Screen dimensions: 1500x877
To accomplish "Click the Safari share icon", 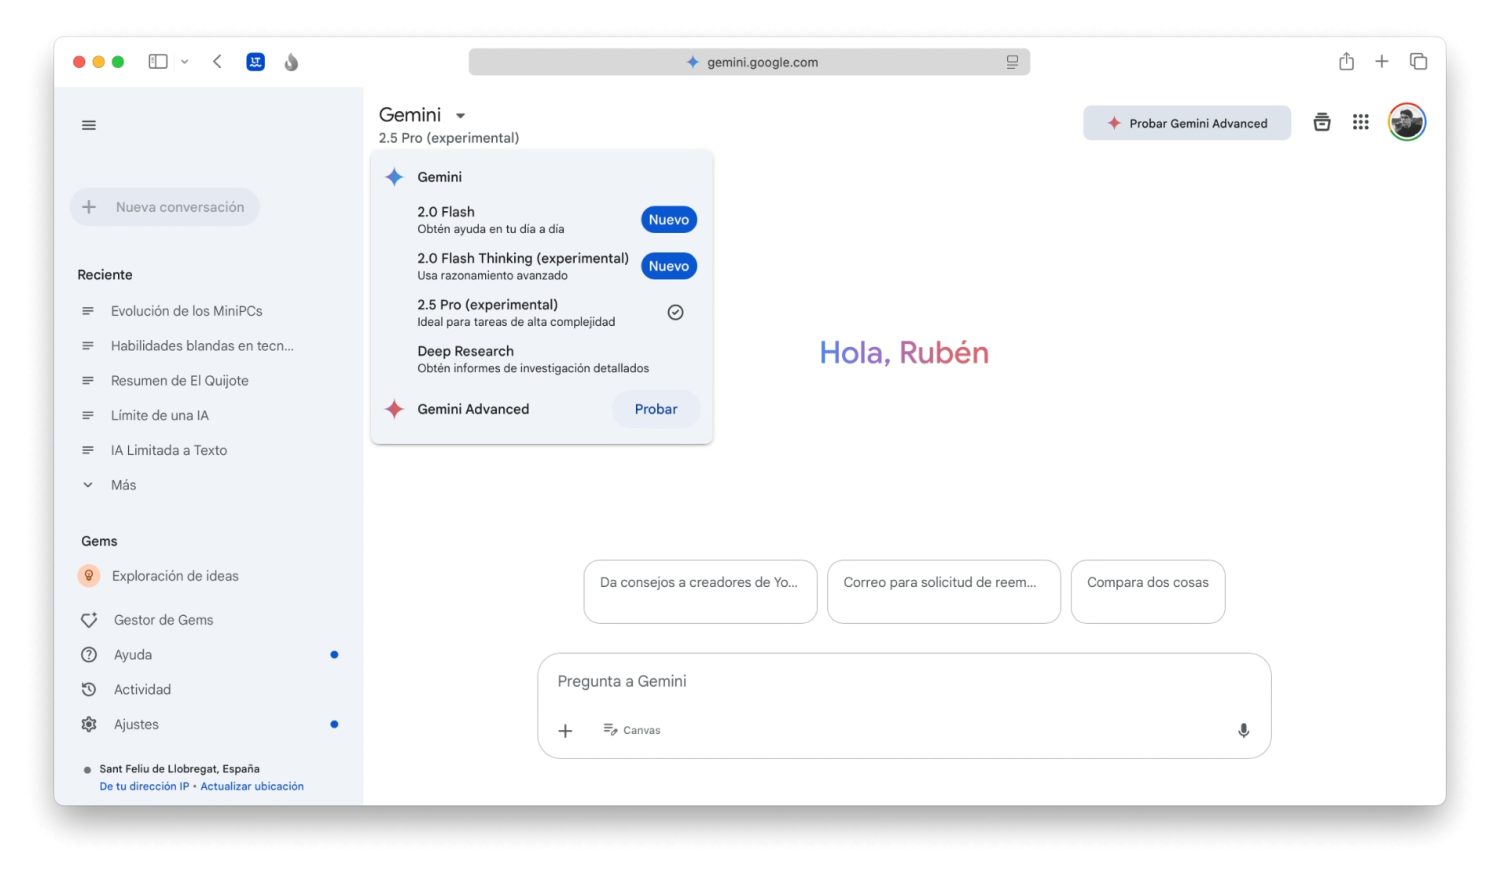I will pos(1346,62).
